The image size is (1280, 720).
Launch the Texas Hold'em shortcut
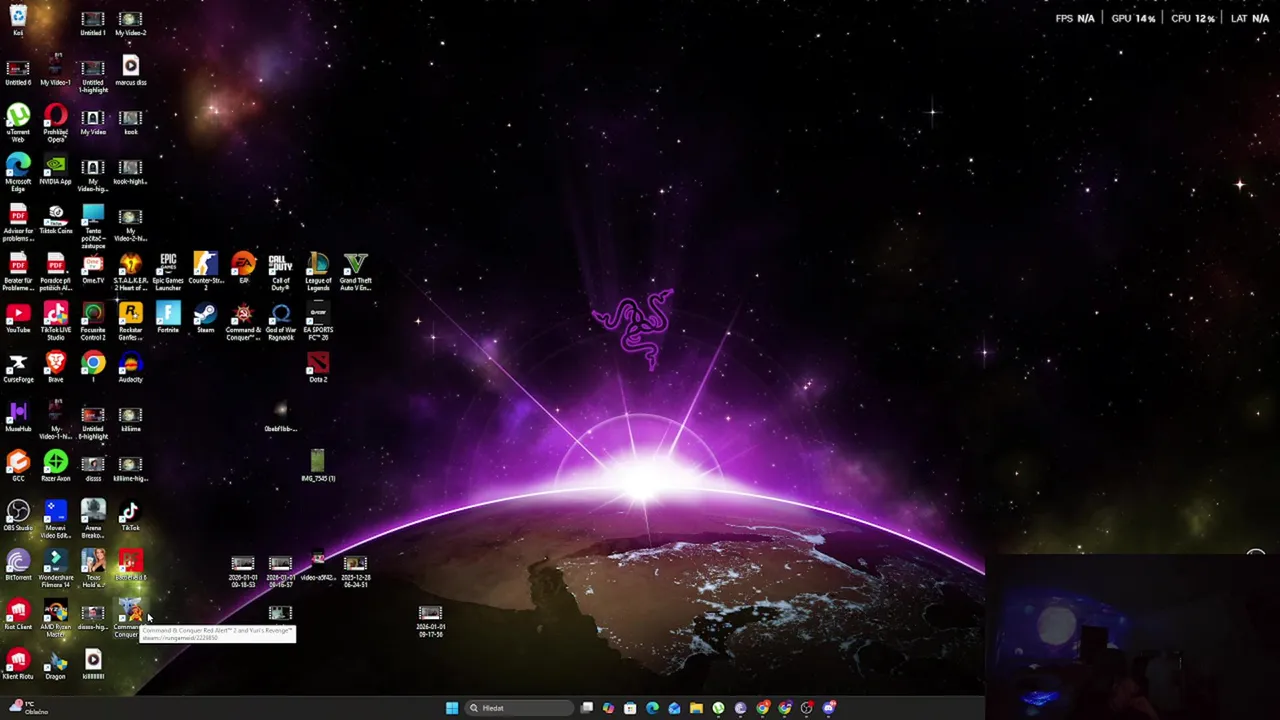(x=93, y=569)
